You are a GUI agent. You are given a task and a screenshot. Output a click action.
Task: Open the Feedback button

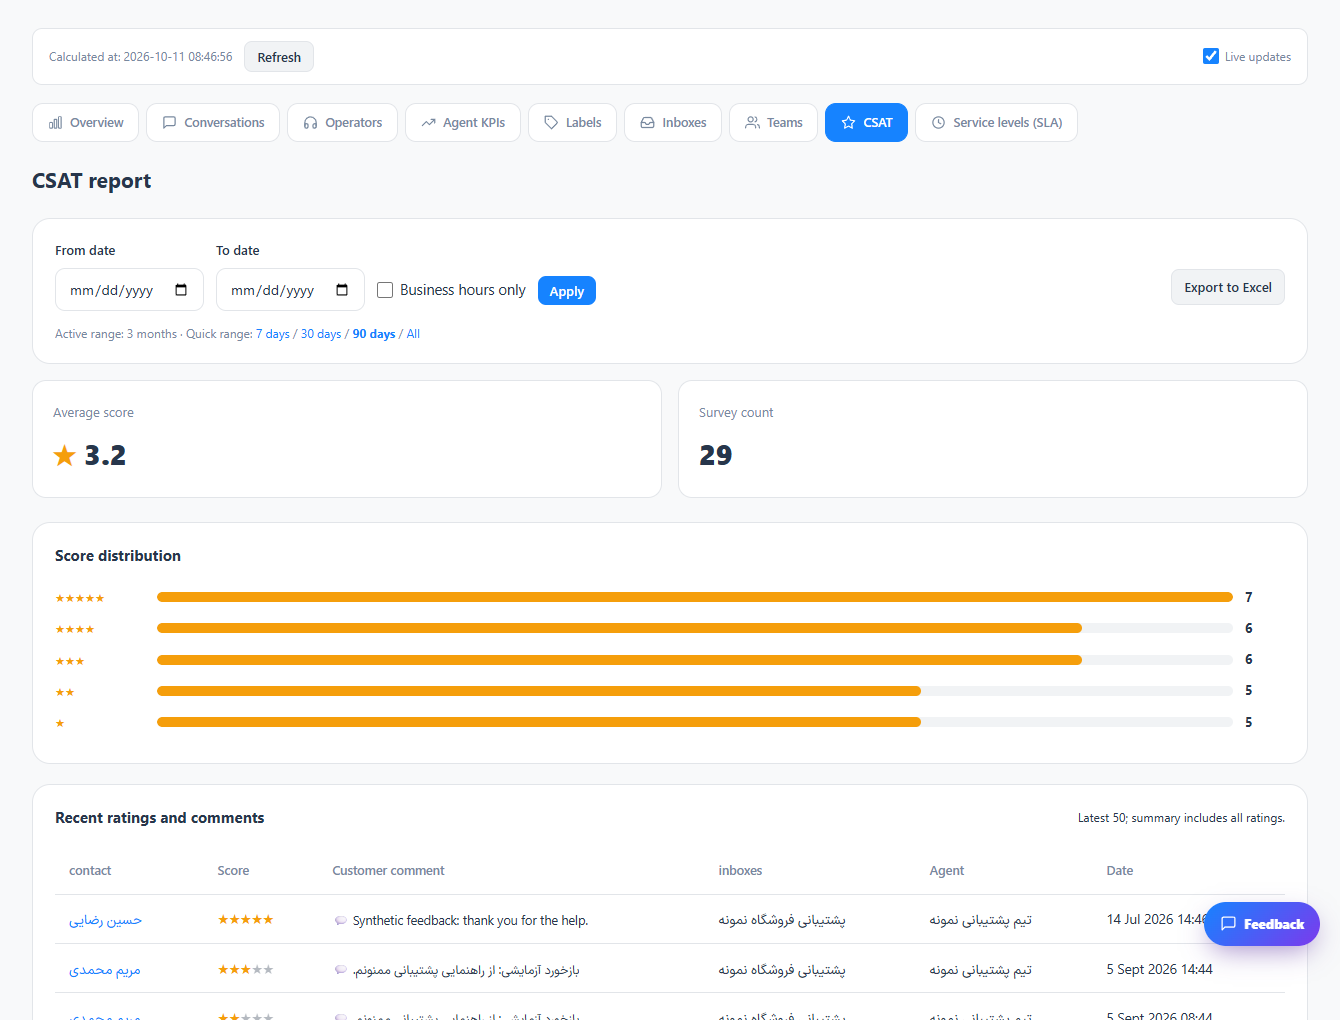coord(1262,924)
